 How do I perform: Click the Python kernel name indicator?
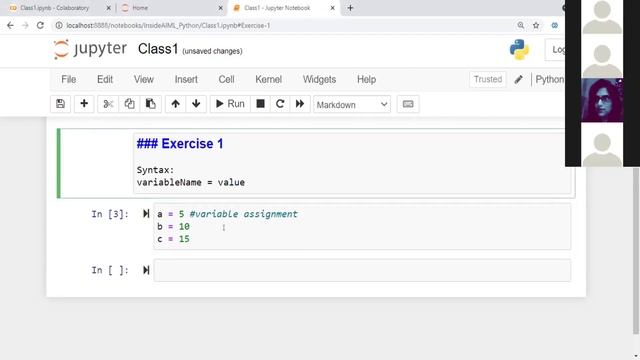(550, 79)
